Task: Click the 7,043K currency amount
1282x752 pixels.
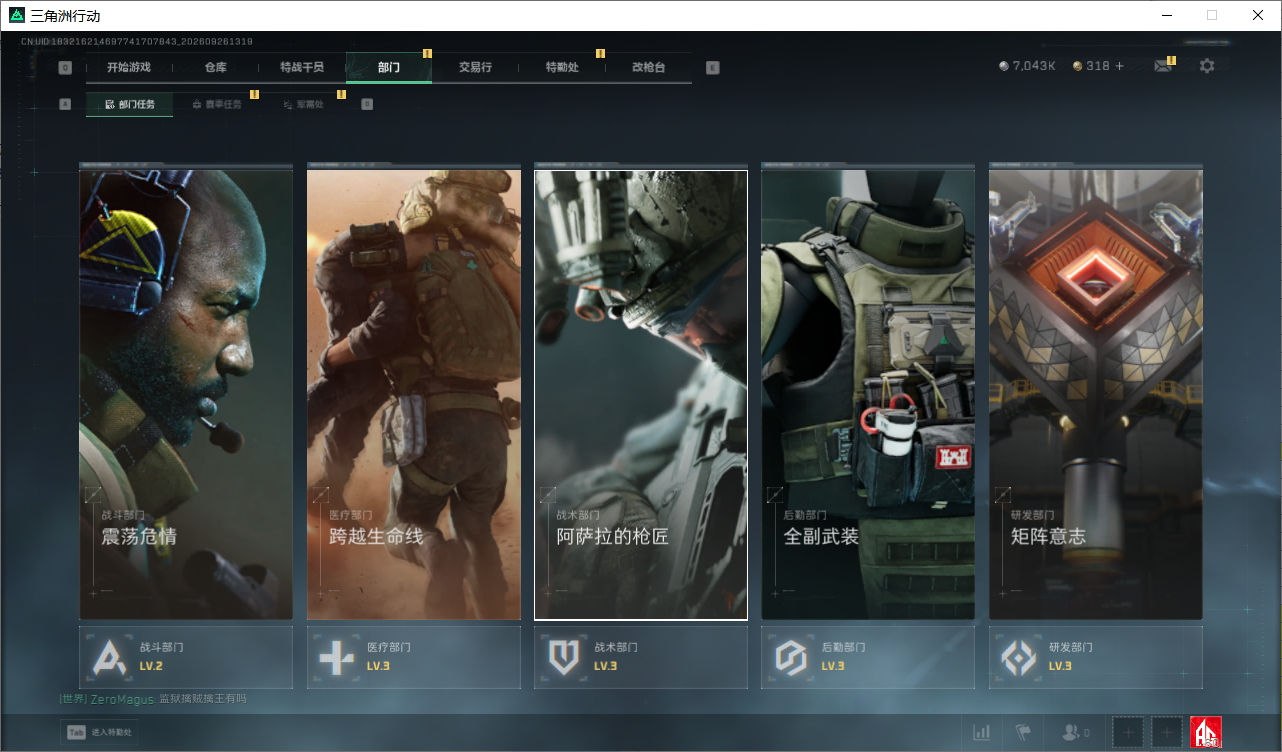Action: coord(1034,66)
